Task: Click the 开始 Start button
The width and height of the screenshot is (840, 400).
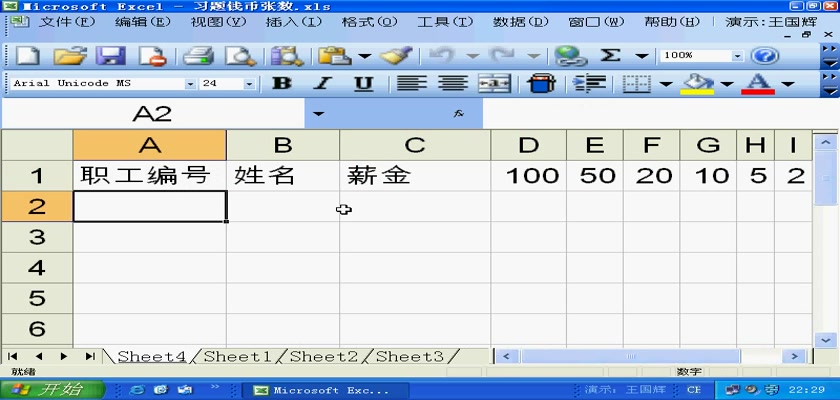Action: coord(48,390)
